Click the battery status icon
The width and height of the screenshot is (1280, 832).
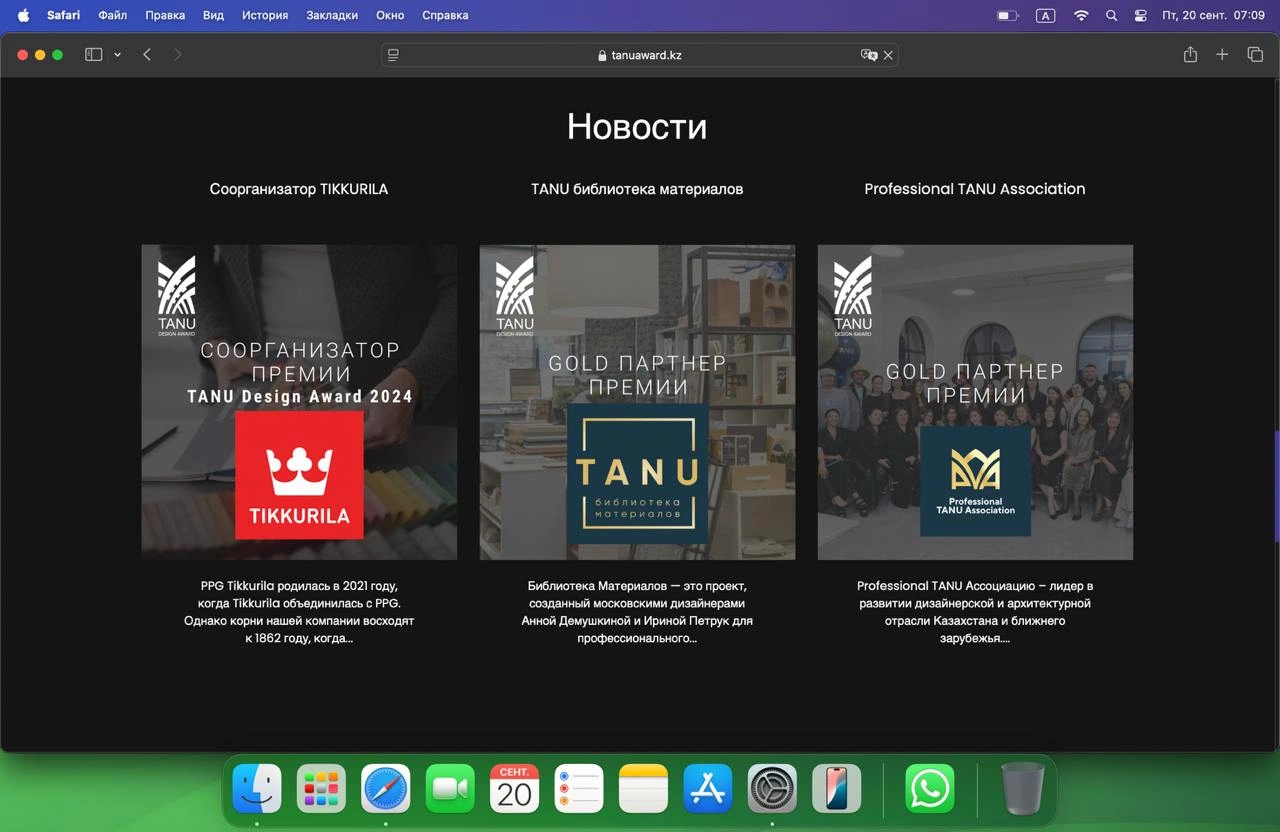click(1008, 15)
